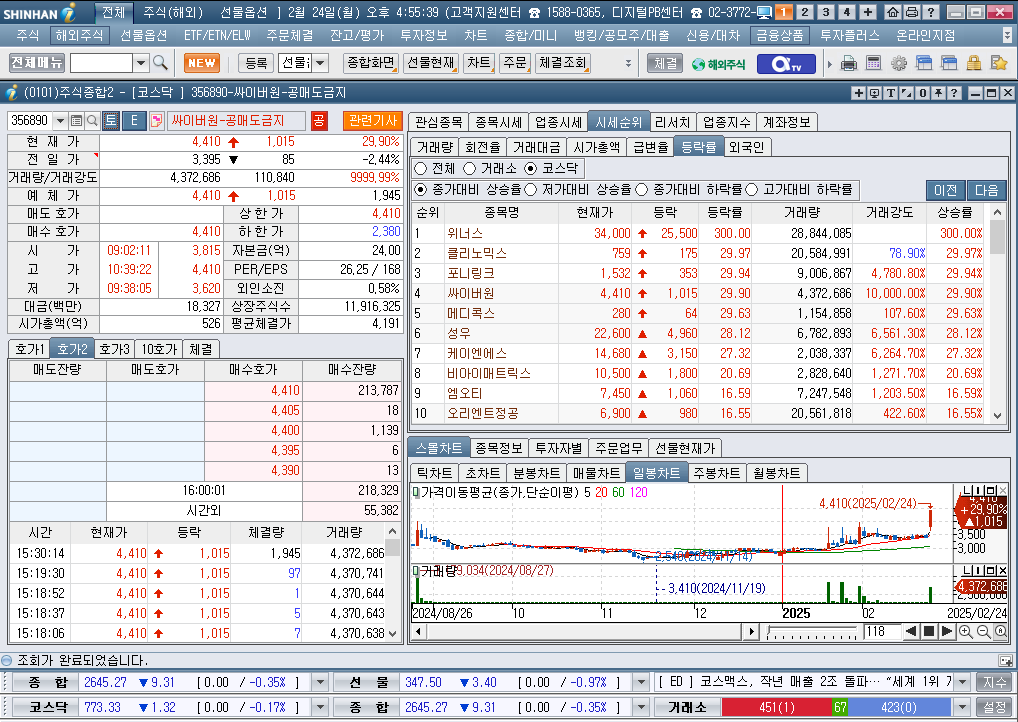The height and width of the screenshot is (722, 1018).
Task: Expand the 종합 index ticker dropdown
Action: (319, 682)
